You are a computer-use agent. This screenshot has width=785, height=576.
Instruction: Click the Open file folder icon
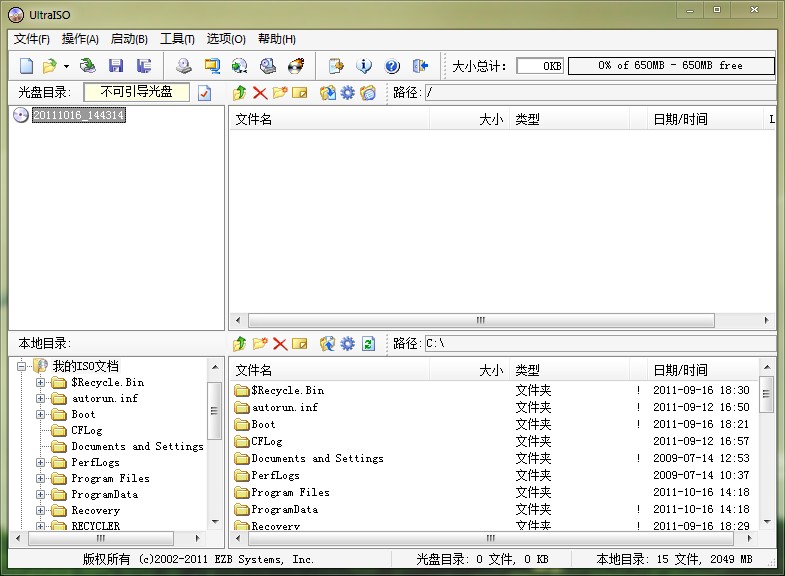click(x=50, y=66)
